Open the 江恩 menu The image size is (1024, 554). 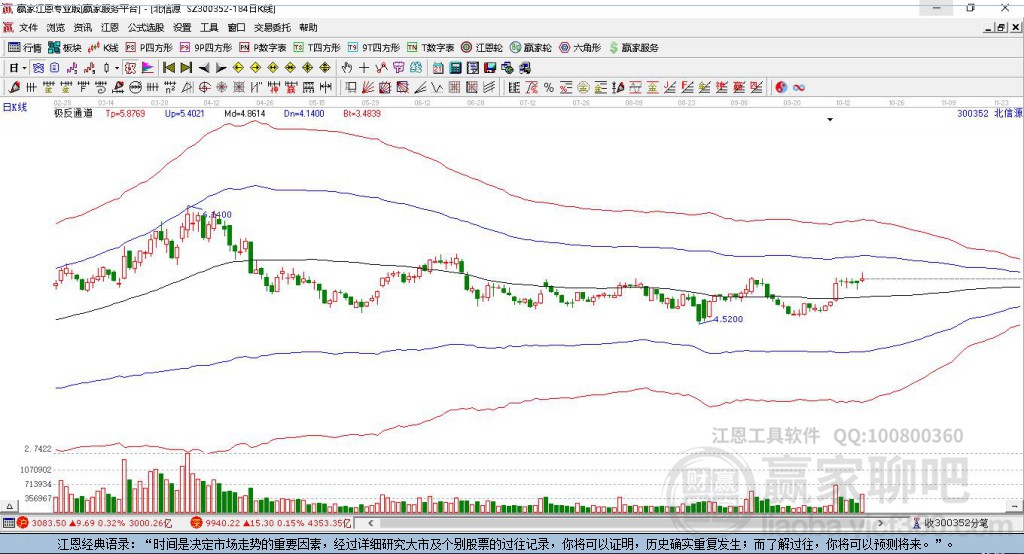[110, 27]
